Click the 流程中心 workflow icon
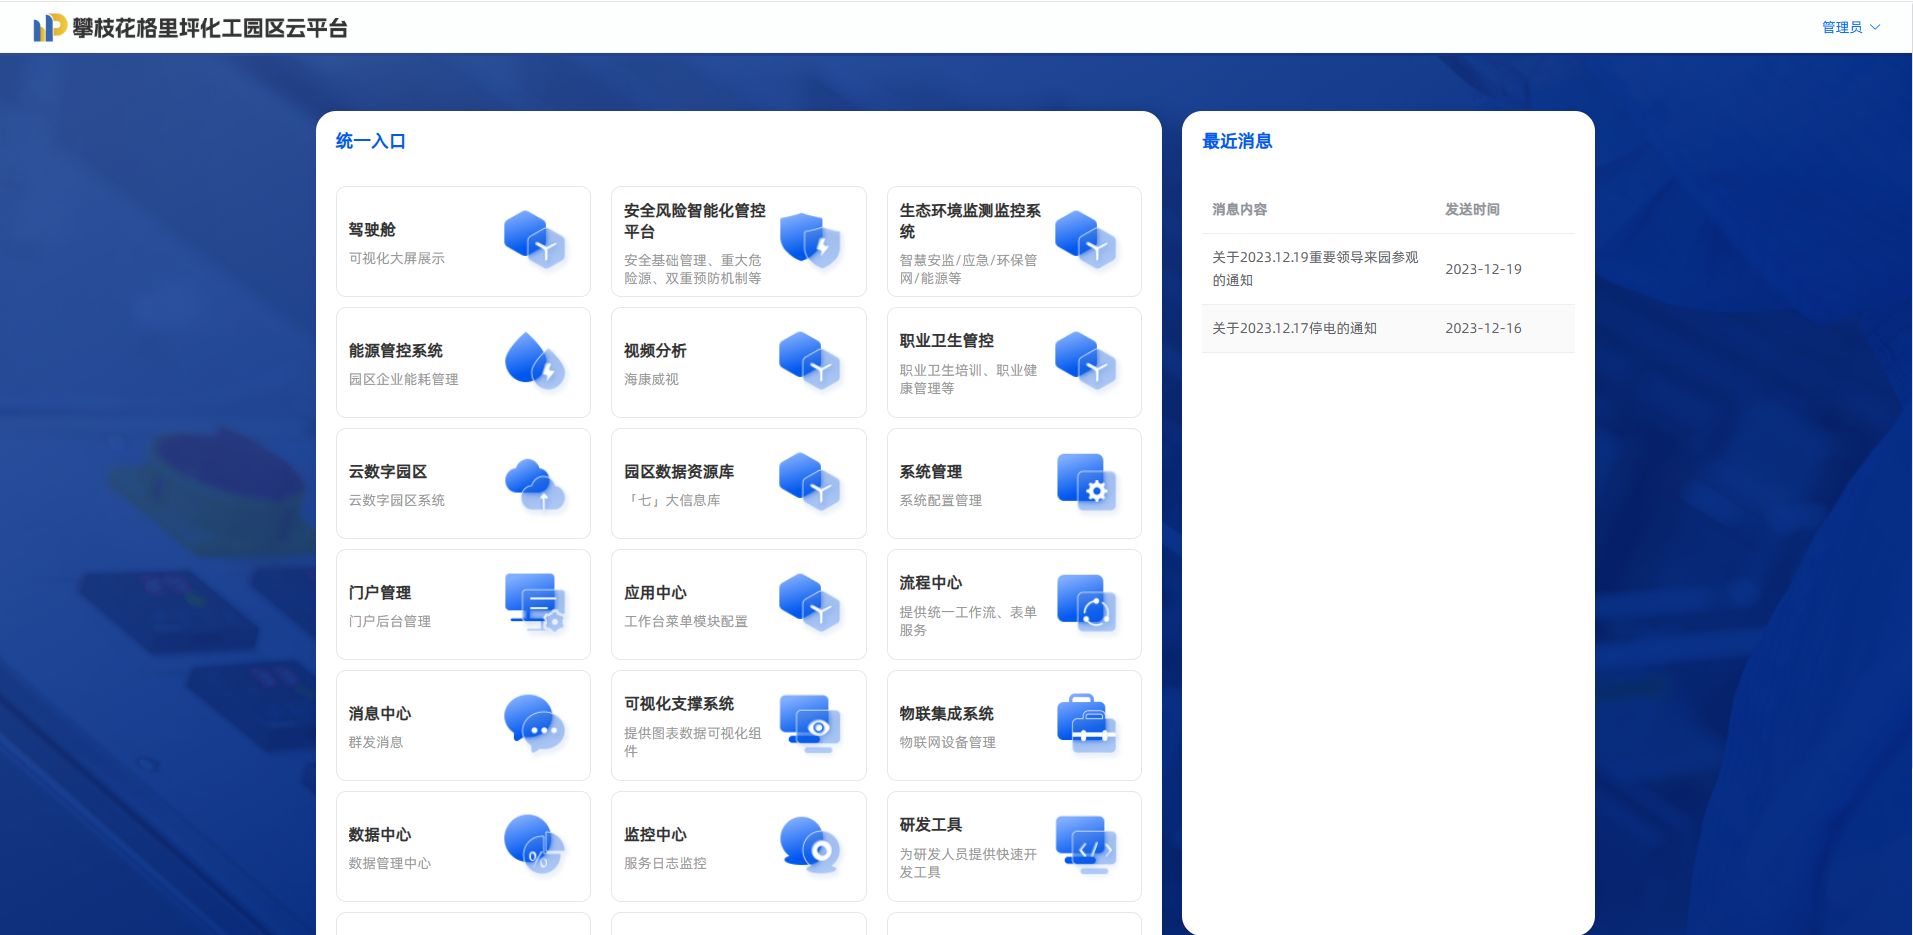The image size is (1913, 935). pos(1086,604)
